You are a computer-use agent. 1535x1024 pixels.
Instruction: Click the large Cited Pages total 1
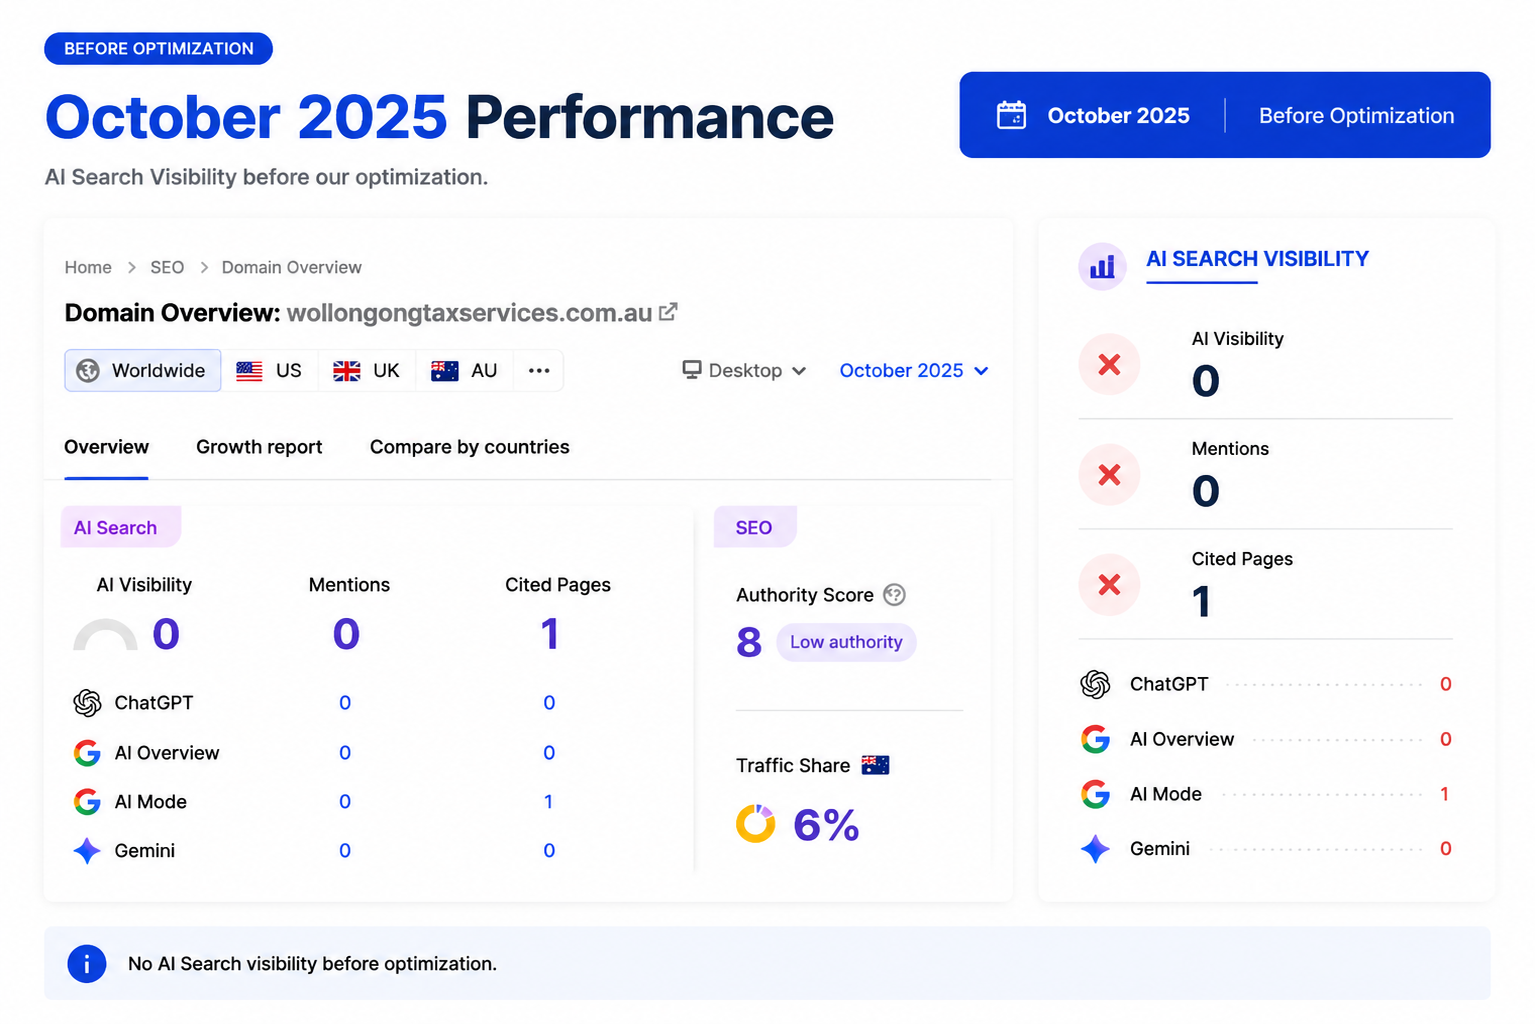(x=549, y=634)
